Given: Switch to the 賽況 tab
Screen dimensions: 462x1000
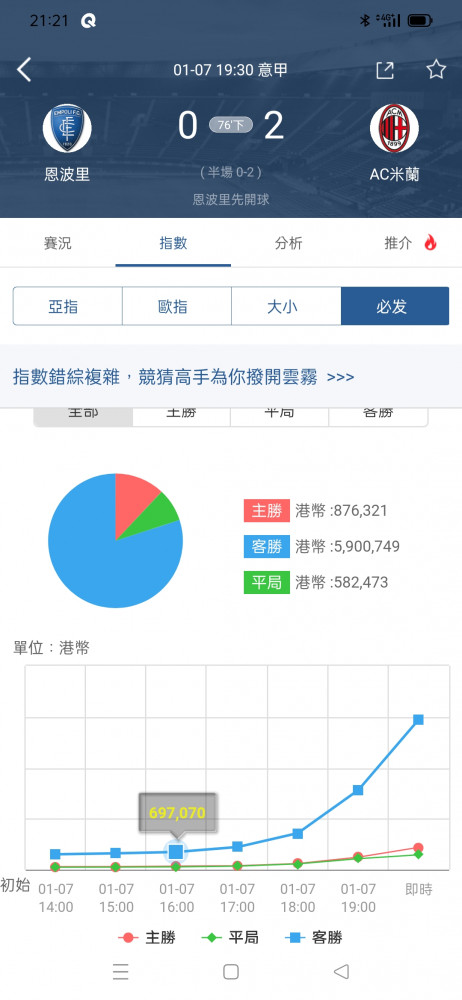Looking at the screenshot, I should tap(57, 243).
